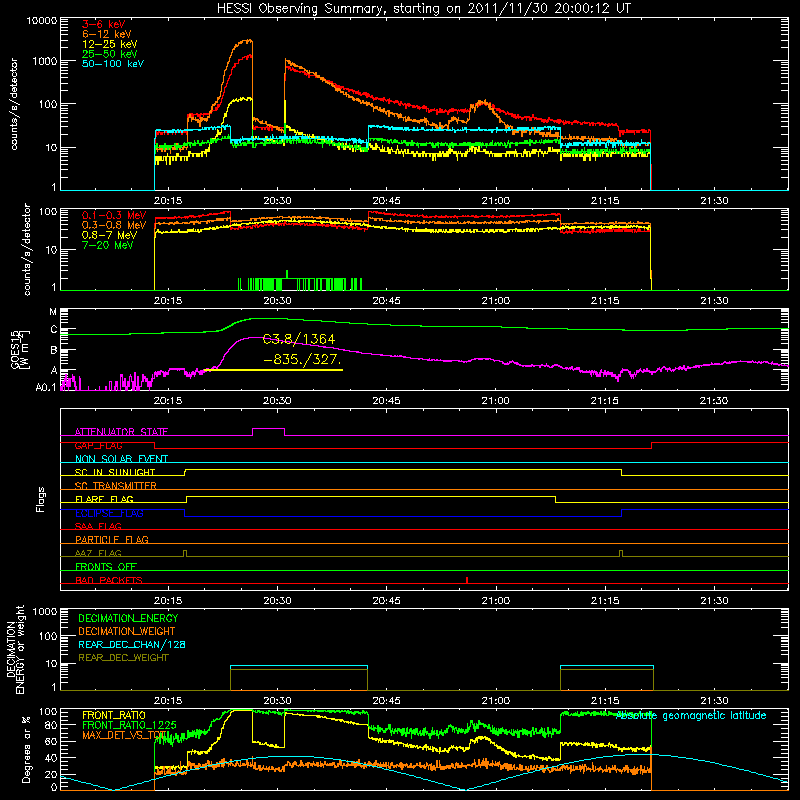Click the yellow flare duration bar in GOES panel

click(x=273, y=370)
